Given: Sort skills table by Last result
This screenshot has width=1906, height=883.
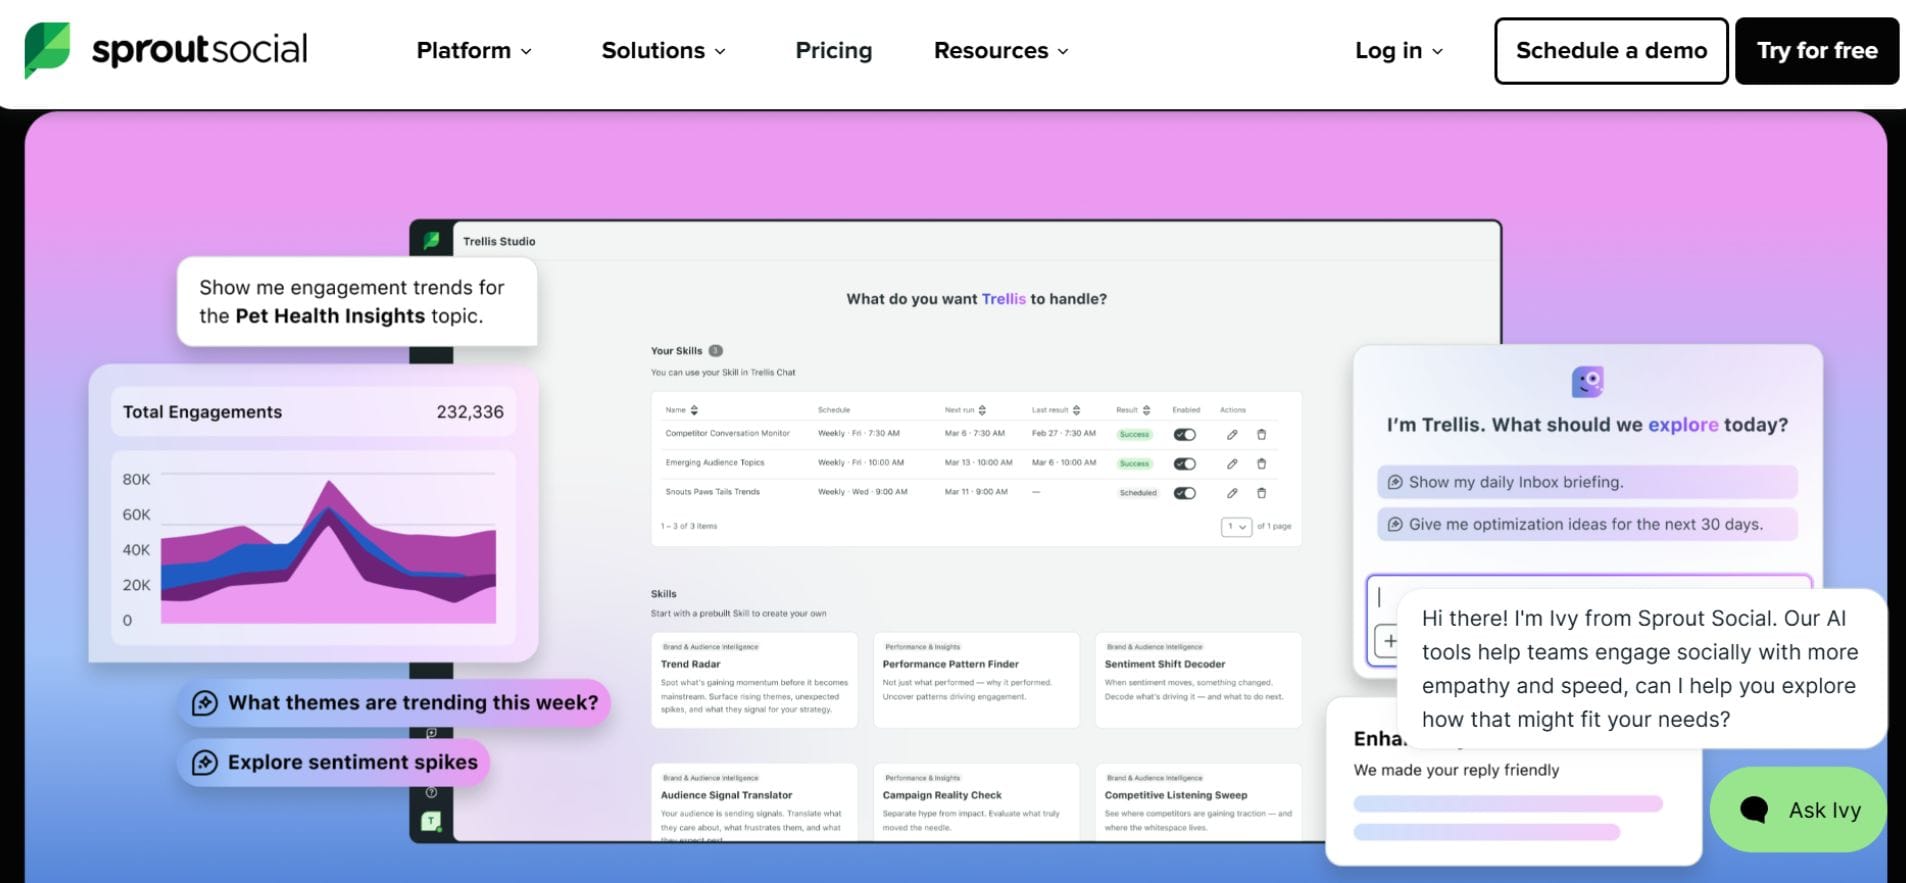Looking at the screenshot, I should tap(1076, 410).
